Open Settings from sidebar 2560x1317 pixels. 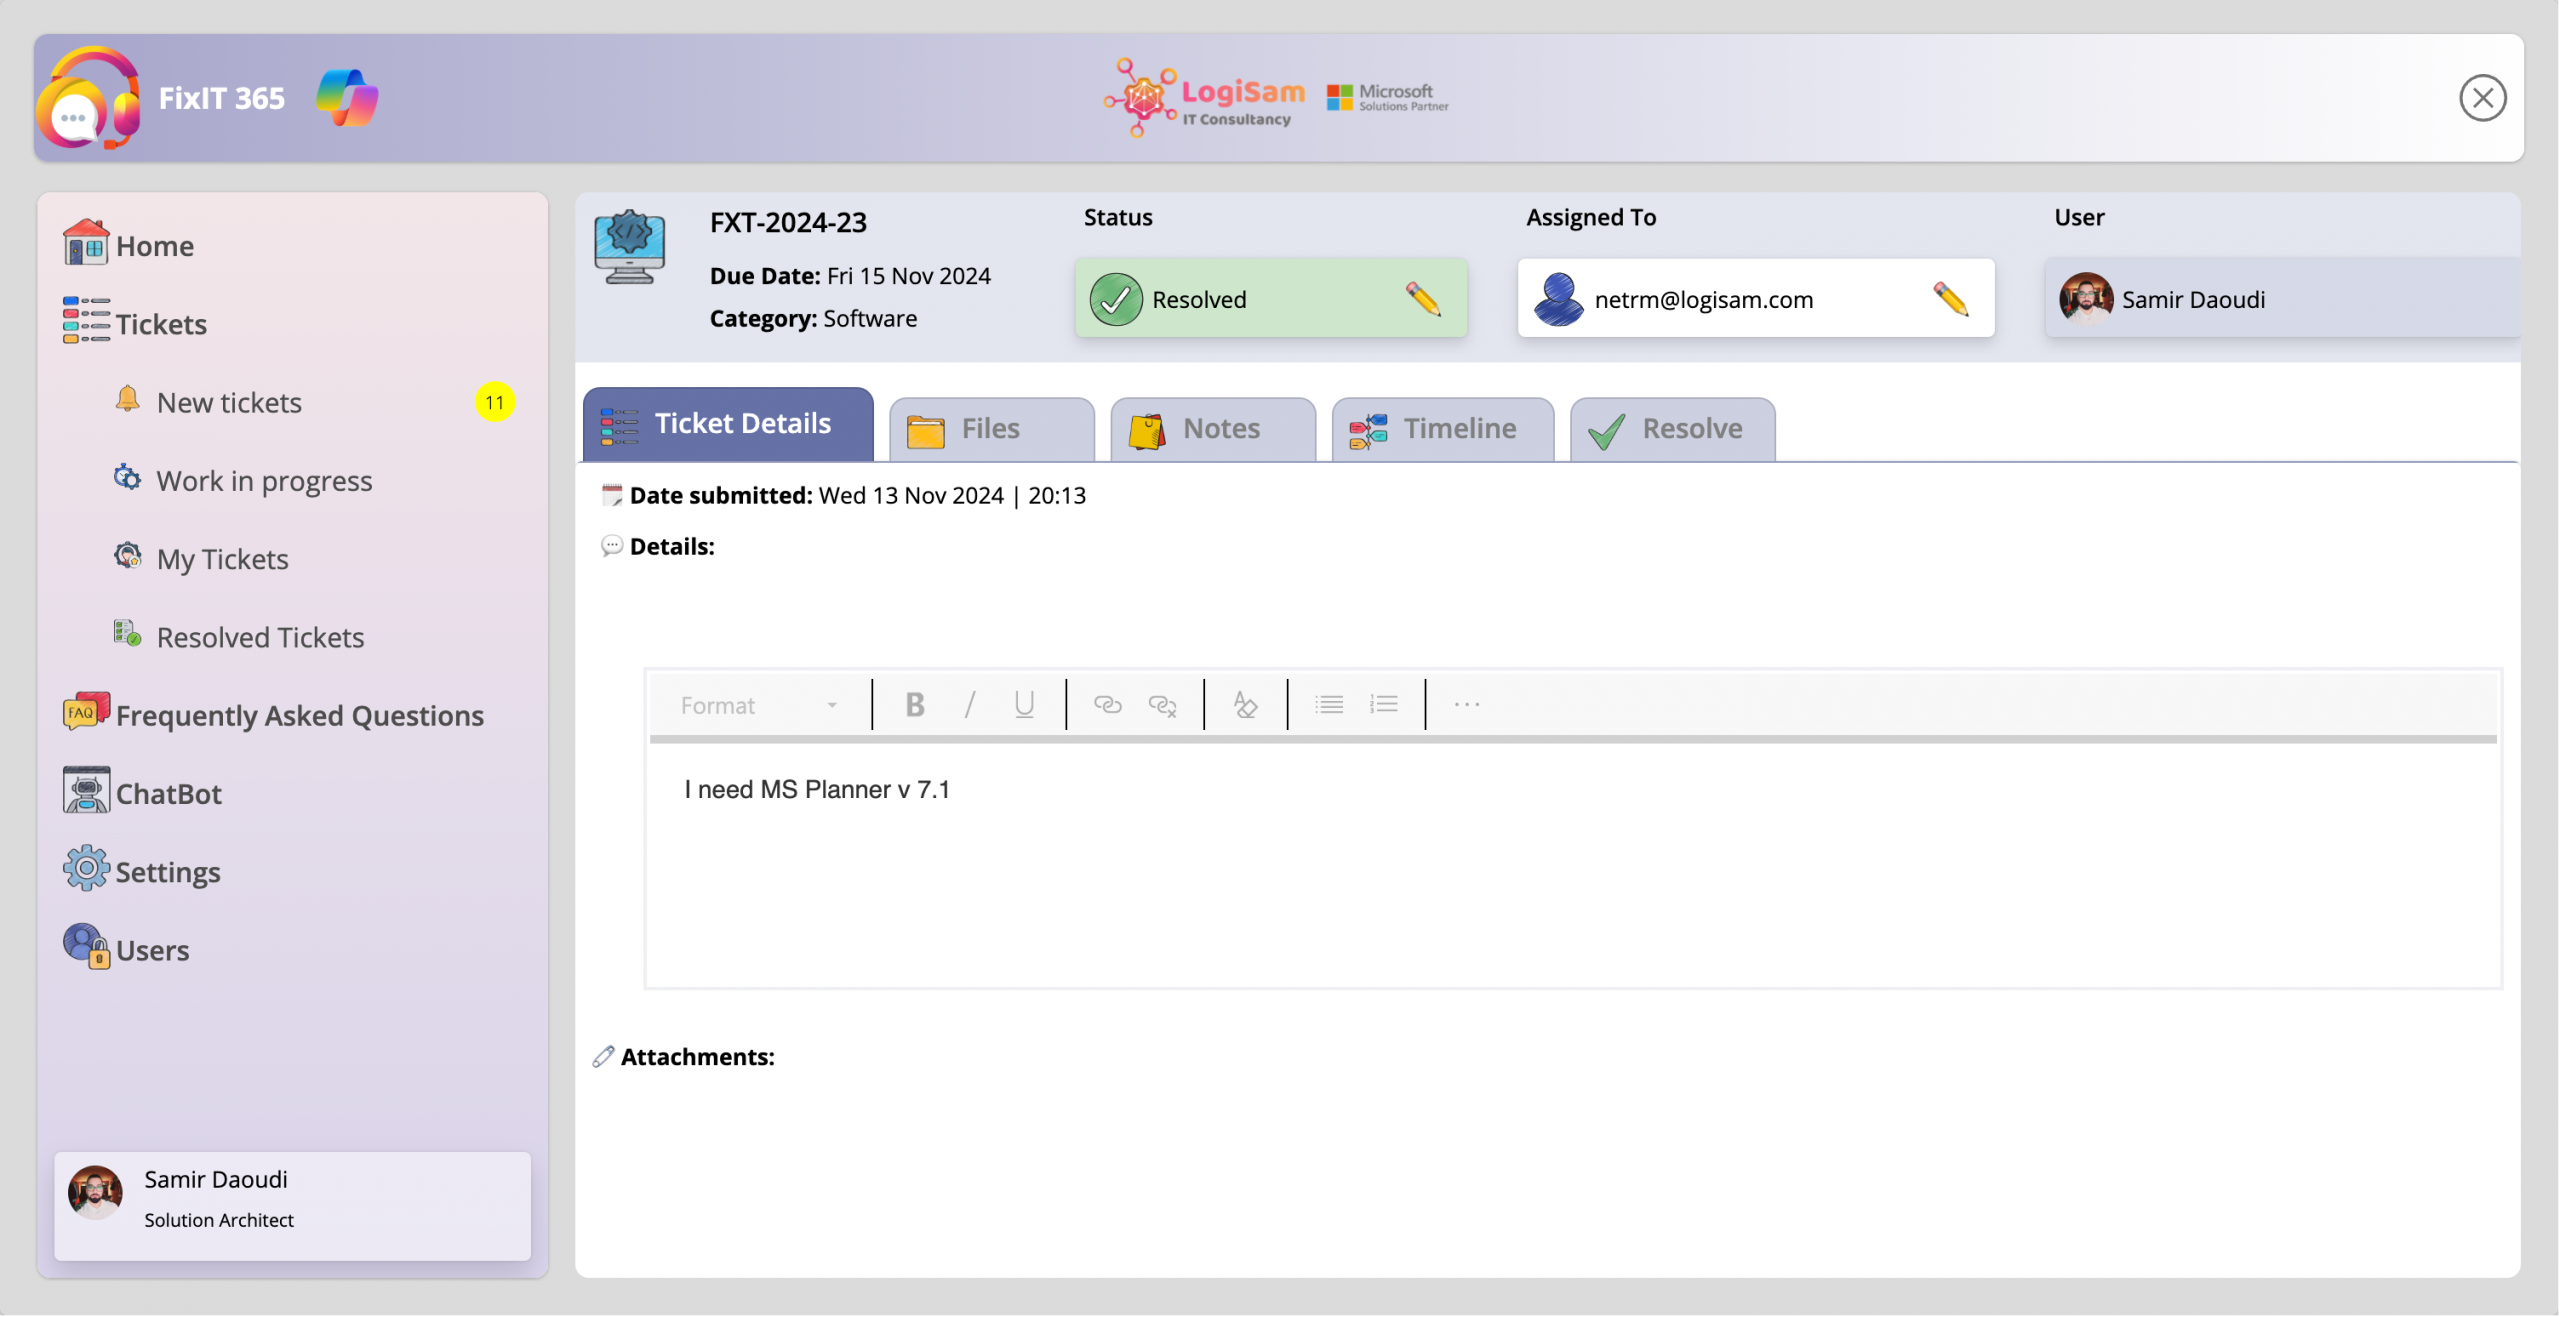tap(168, 872)
